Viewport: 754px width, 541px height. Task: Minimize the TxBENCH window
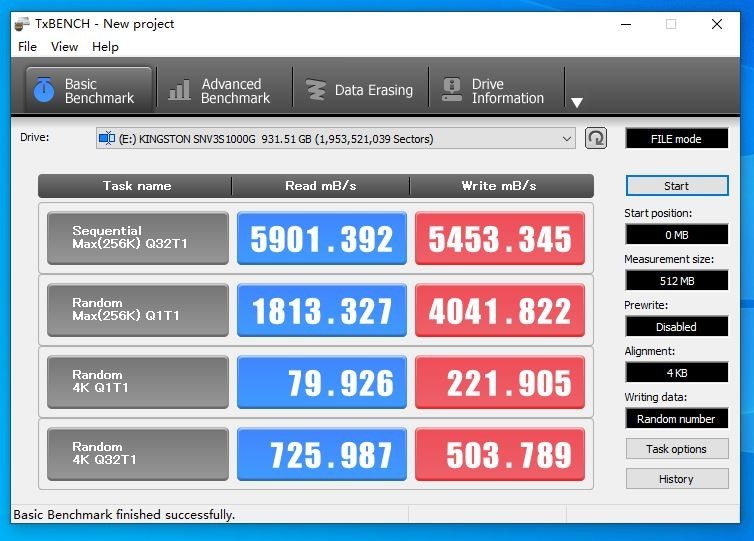[x=626, y=24]
